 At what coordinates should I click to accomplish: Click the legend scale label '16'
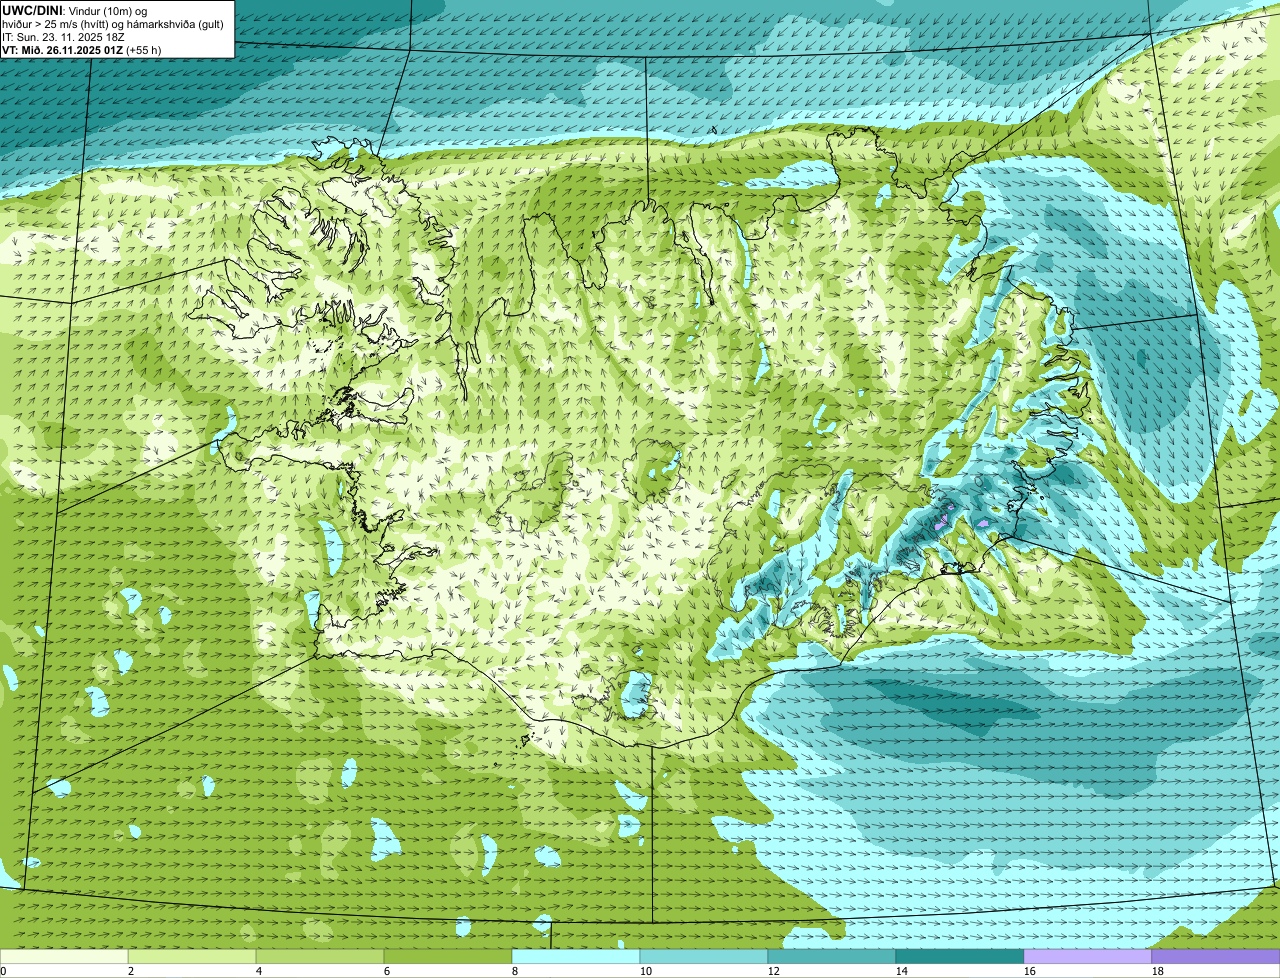tap(1030, 971)
